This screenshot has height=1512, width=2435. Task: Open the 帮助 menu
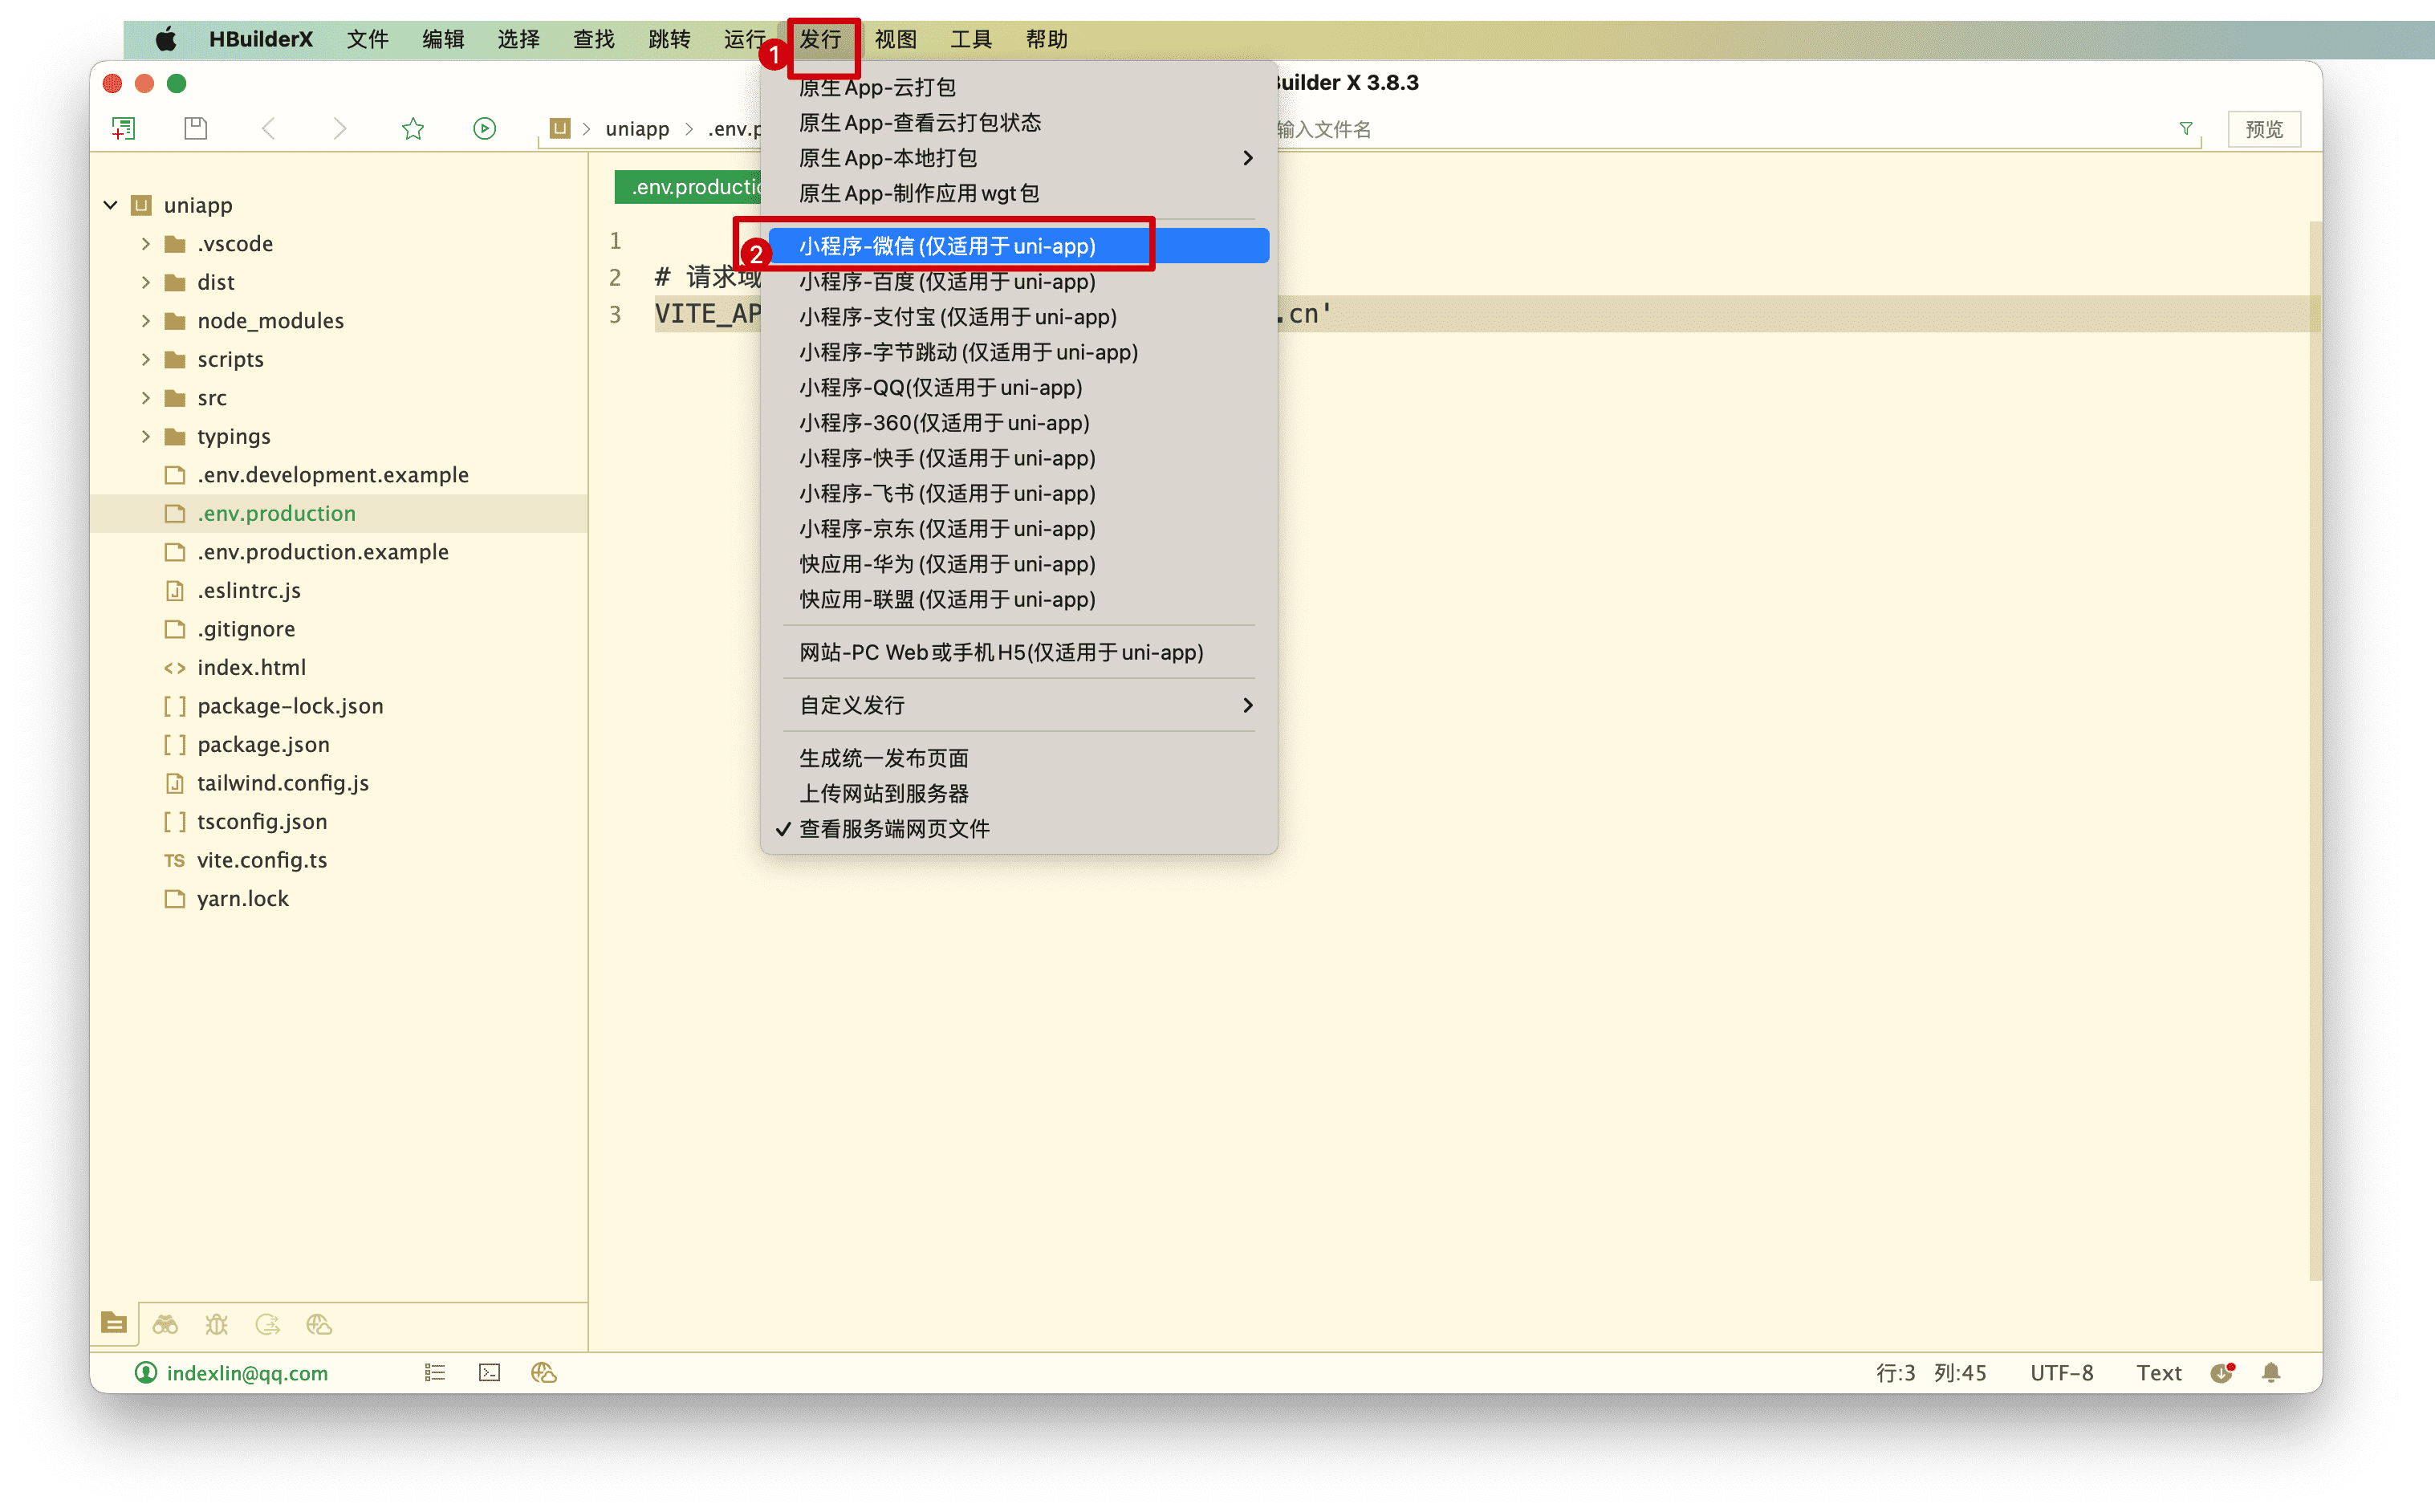(x=1047, y=39)
